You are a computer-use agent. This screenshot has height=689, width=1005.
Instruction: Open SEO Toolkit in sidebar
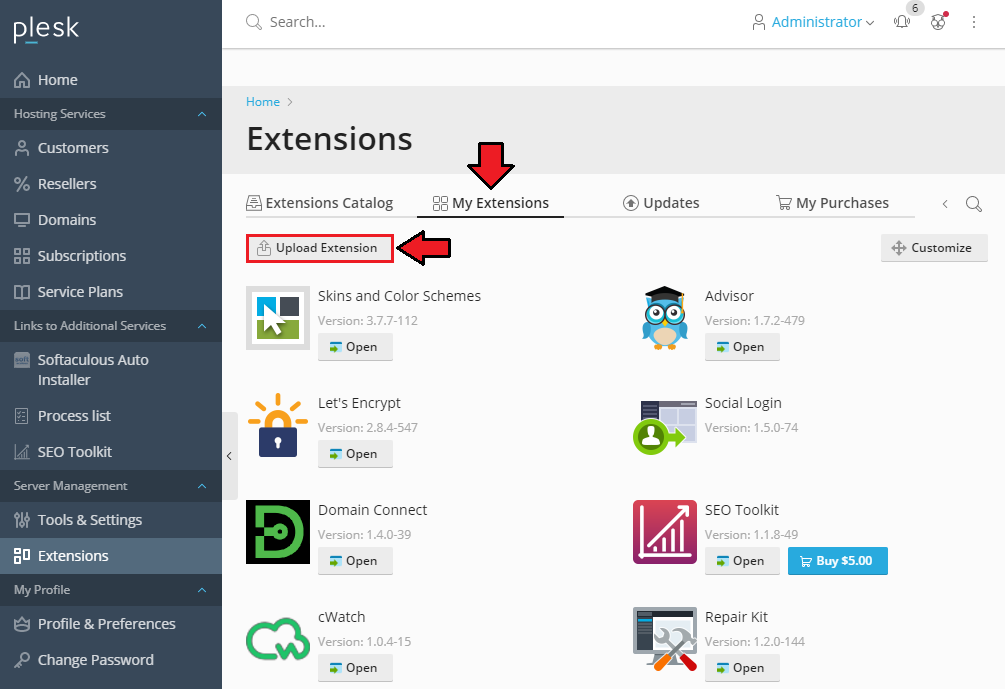[x=111, y=452]
